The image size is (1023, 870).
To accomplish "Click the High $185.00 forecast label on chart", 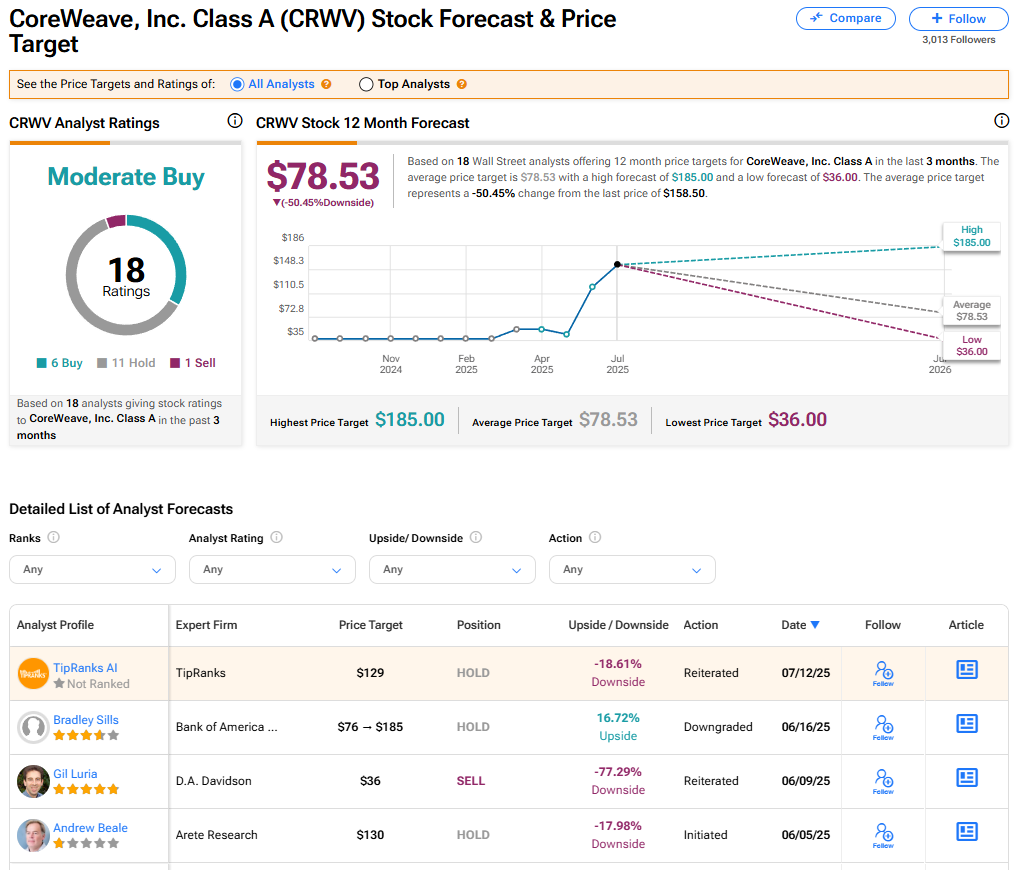I will pyautogui.click(x=971, y=236).
